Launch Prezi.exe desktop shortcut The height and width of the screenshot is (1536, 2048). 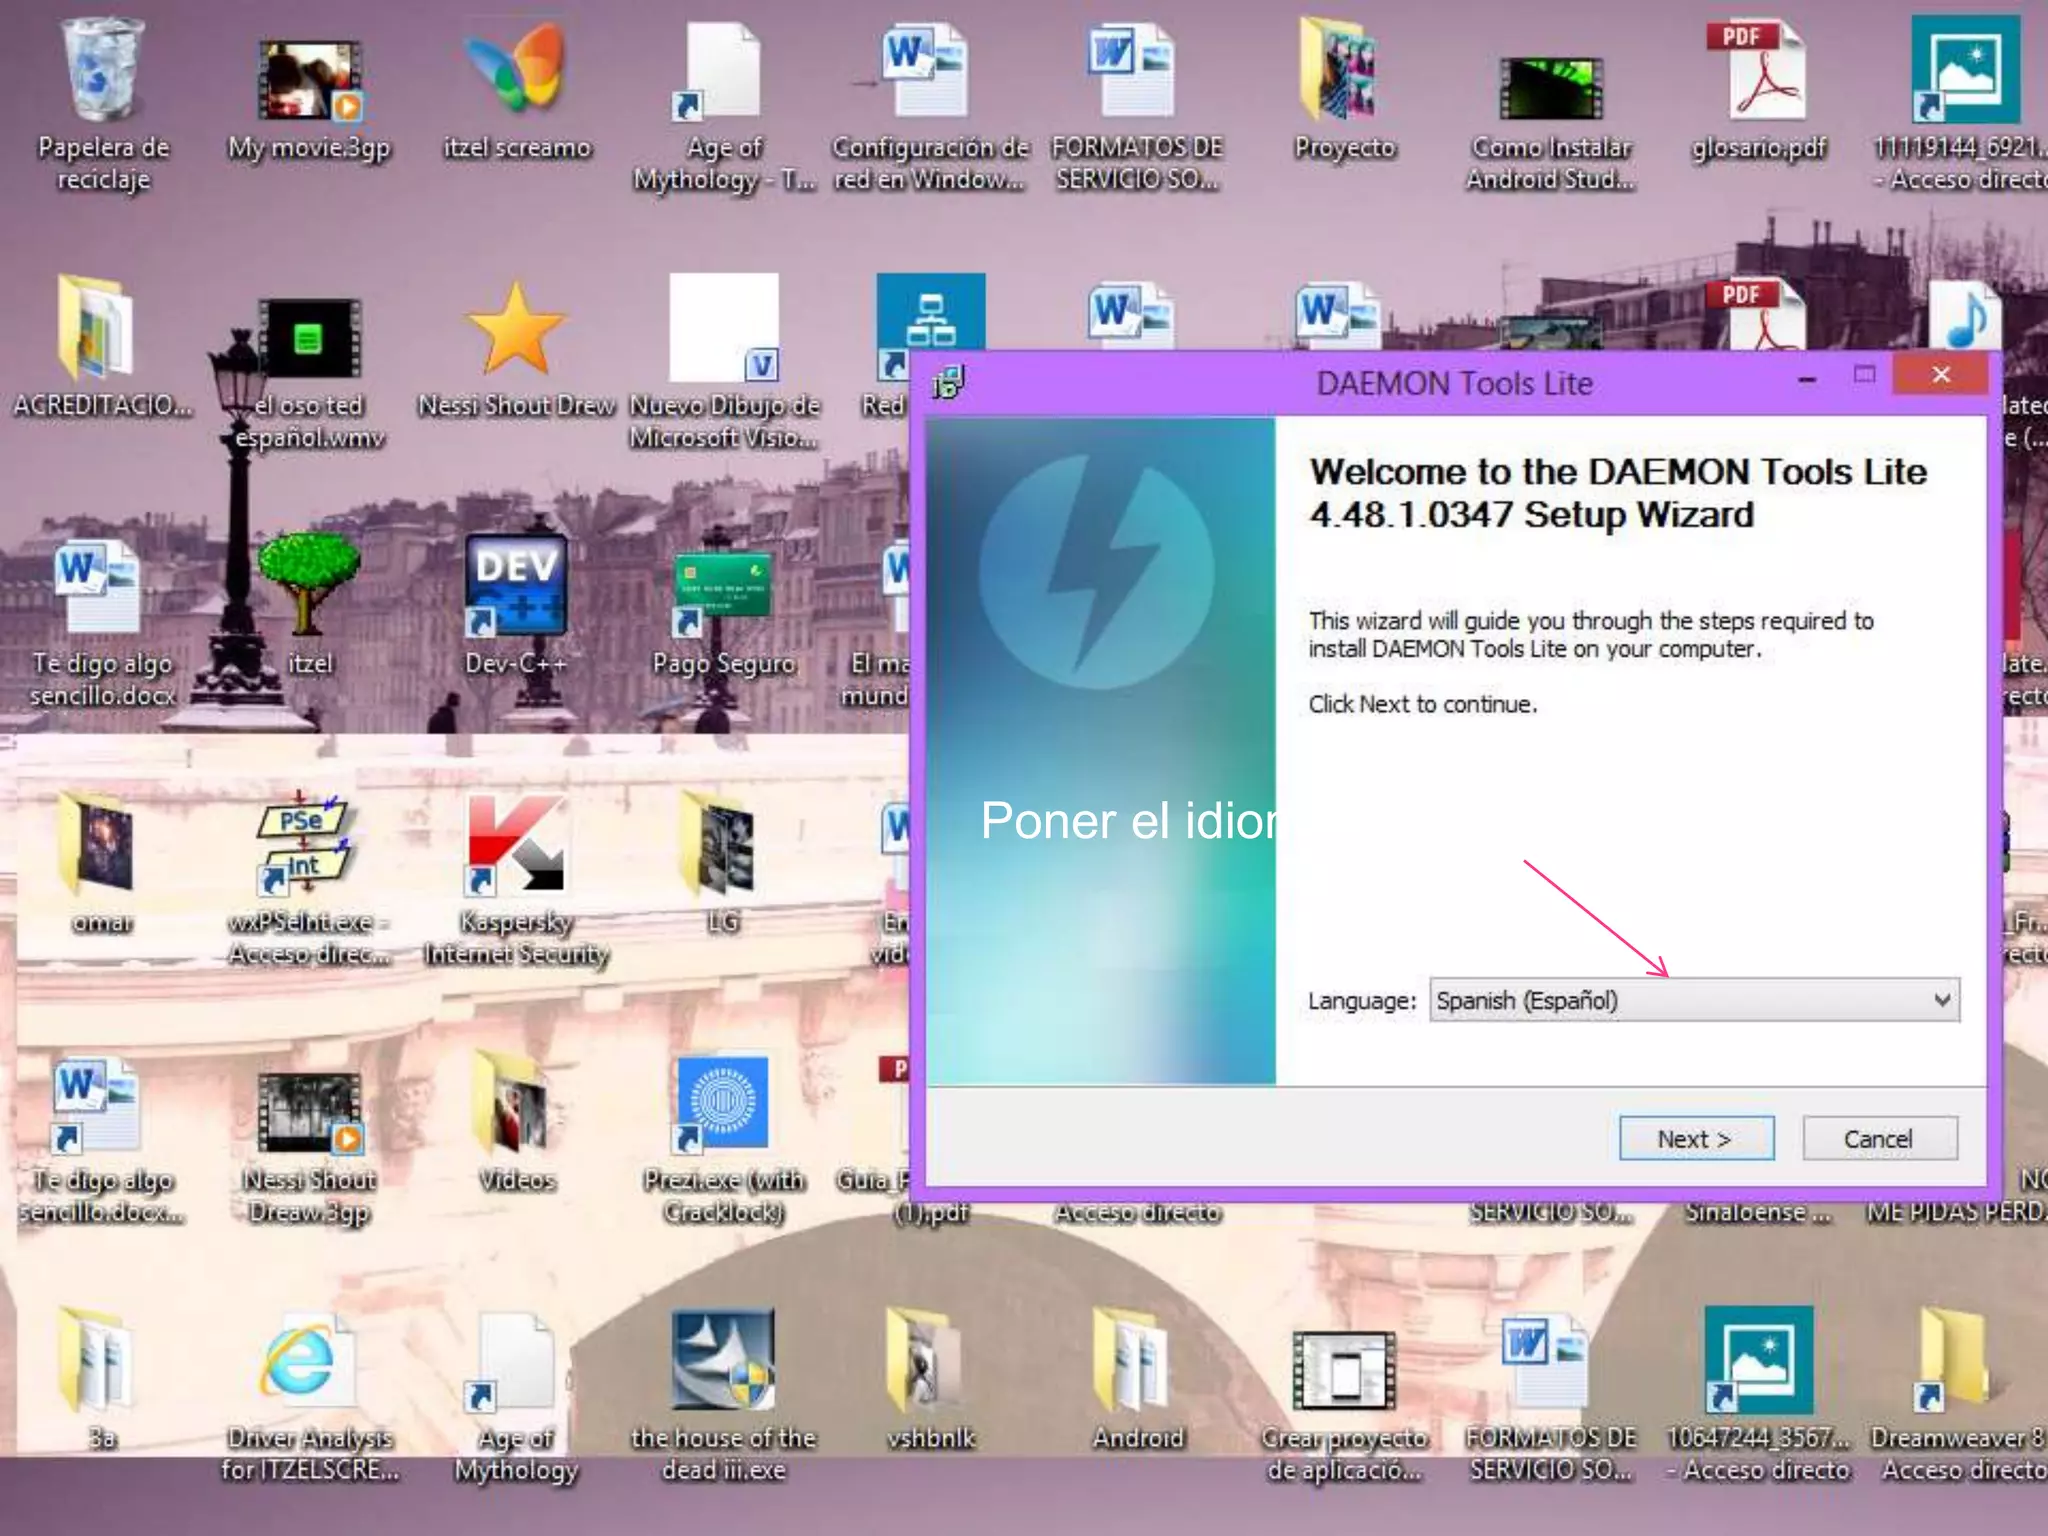(723, 1104)
